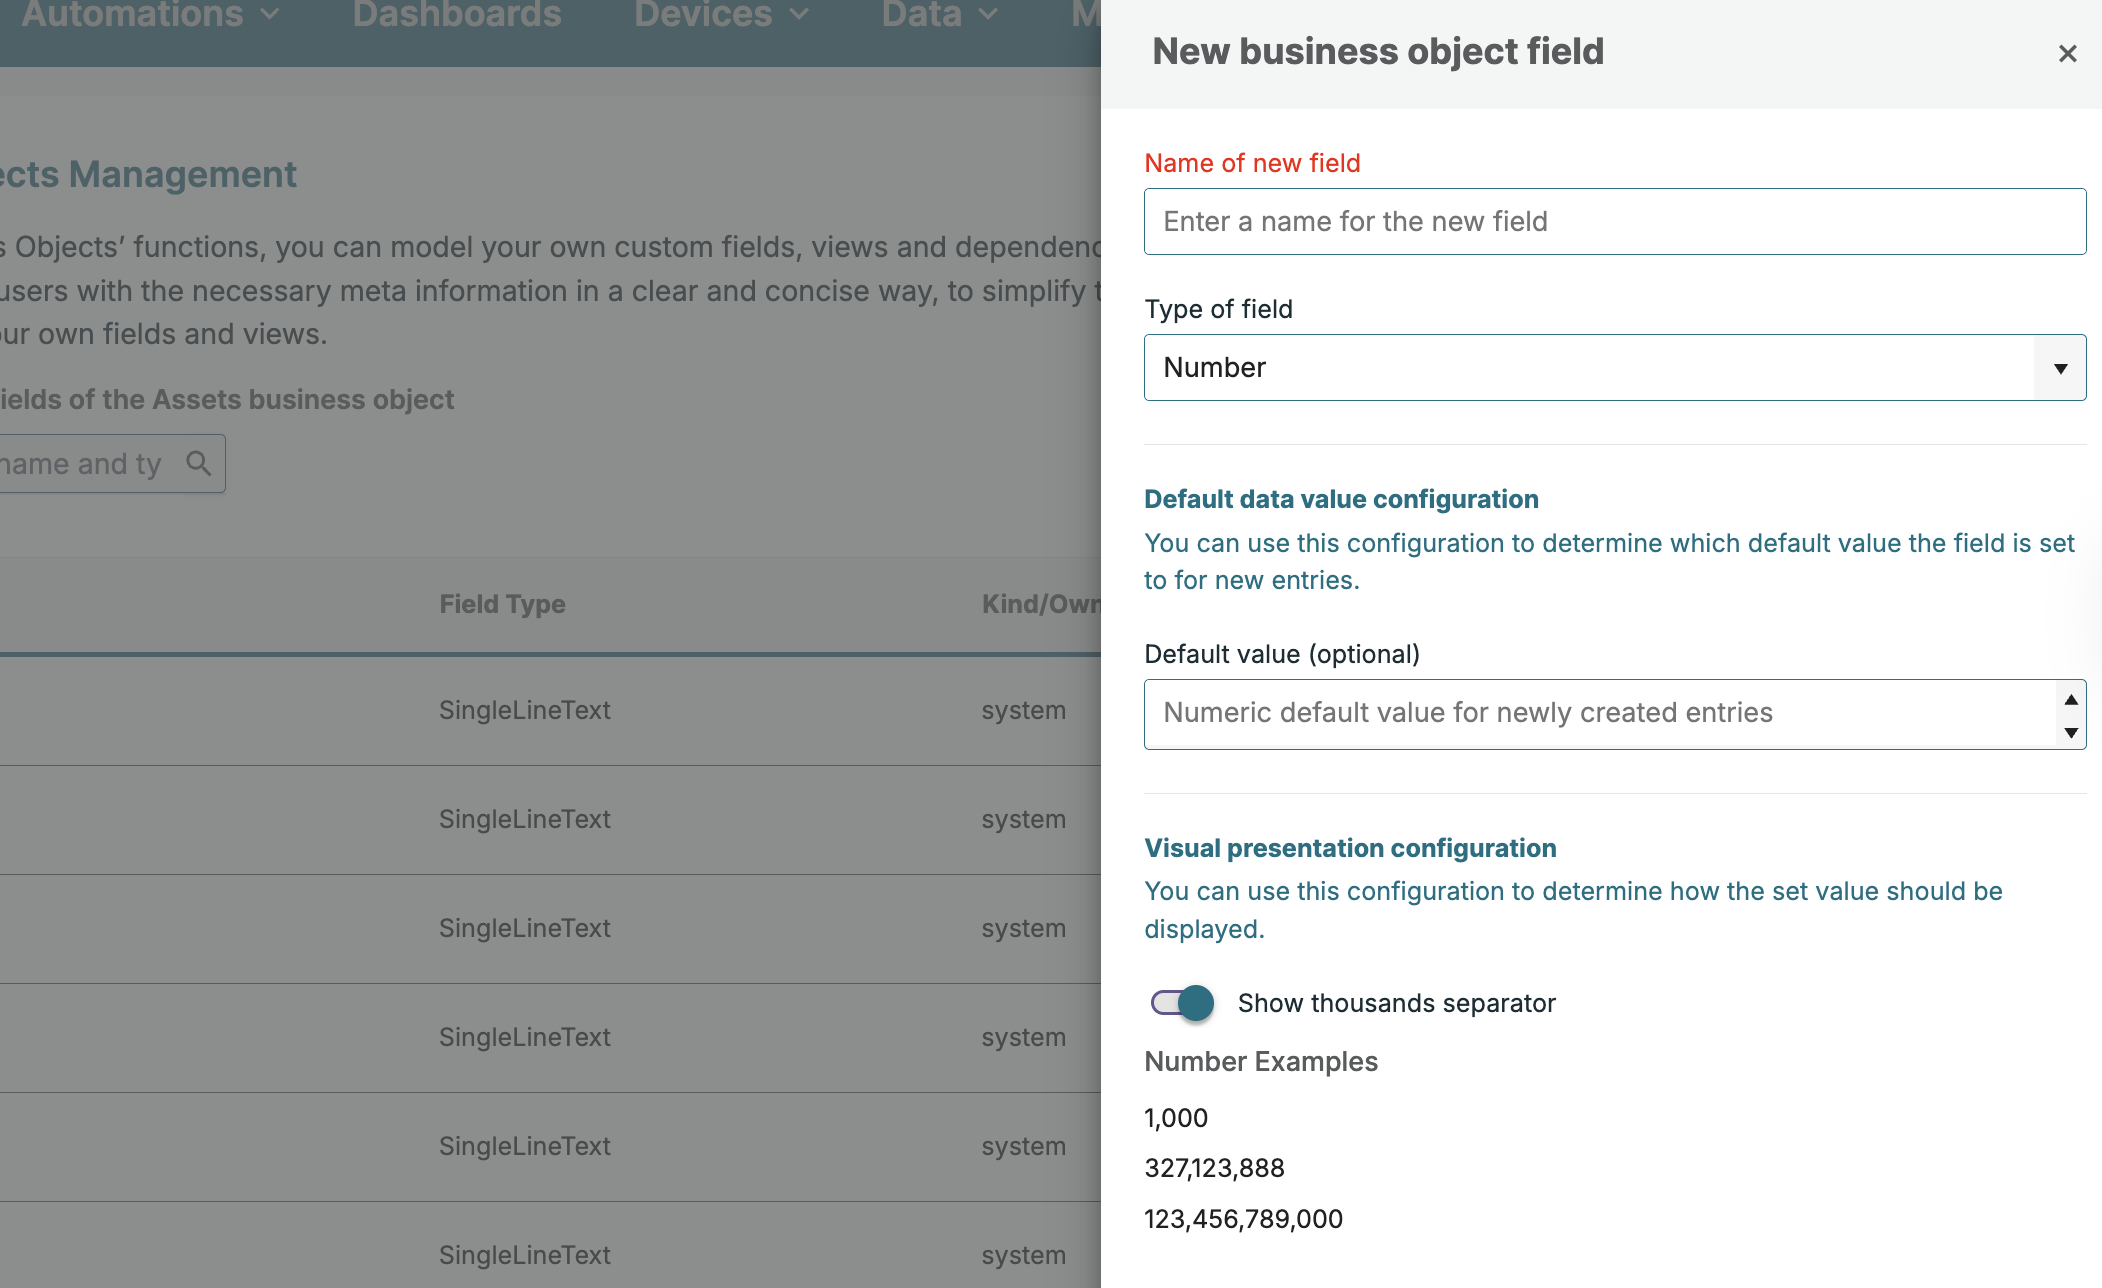
Task: Open the Dashboards menu item
Action: [457, 15]
